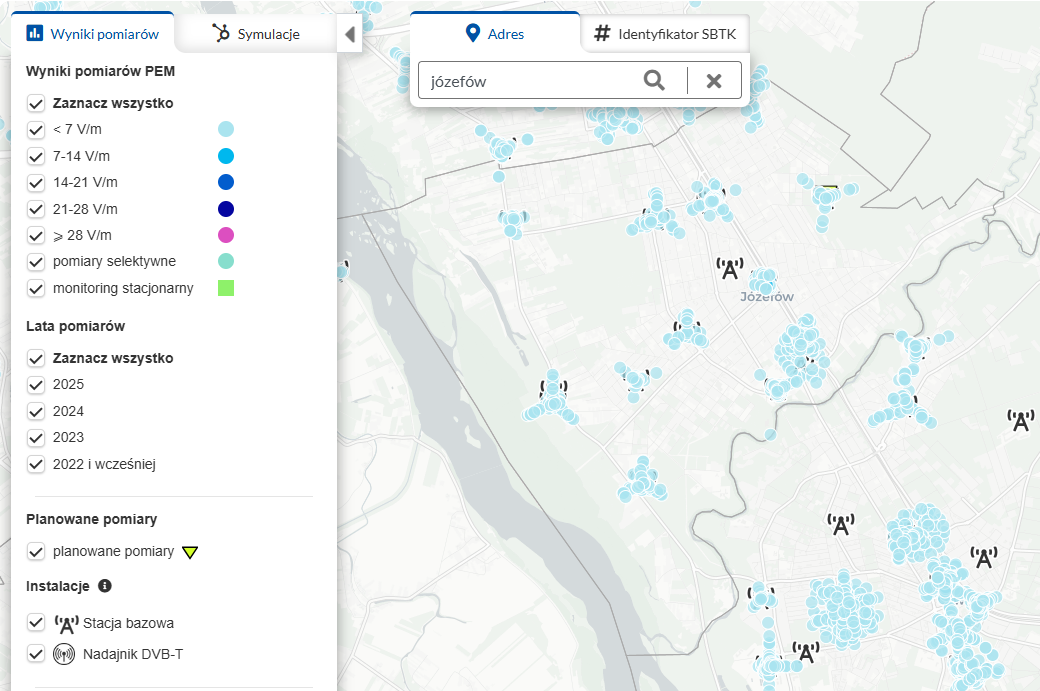The width and height of the screenshot is (1040, 691).
Task: Hide Stacja bazowa installations checkbox
Action: click(x=36, y=622)
